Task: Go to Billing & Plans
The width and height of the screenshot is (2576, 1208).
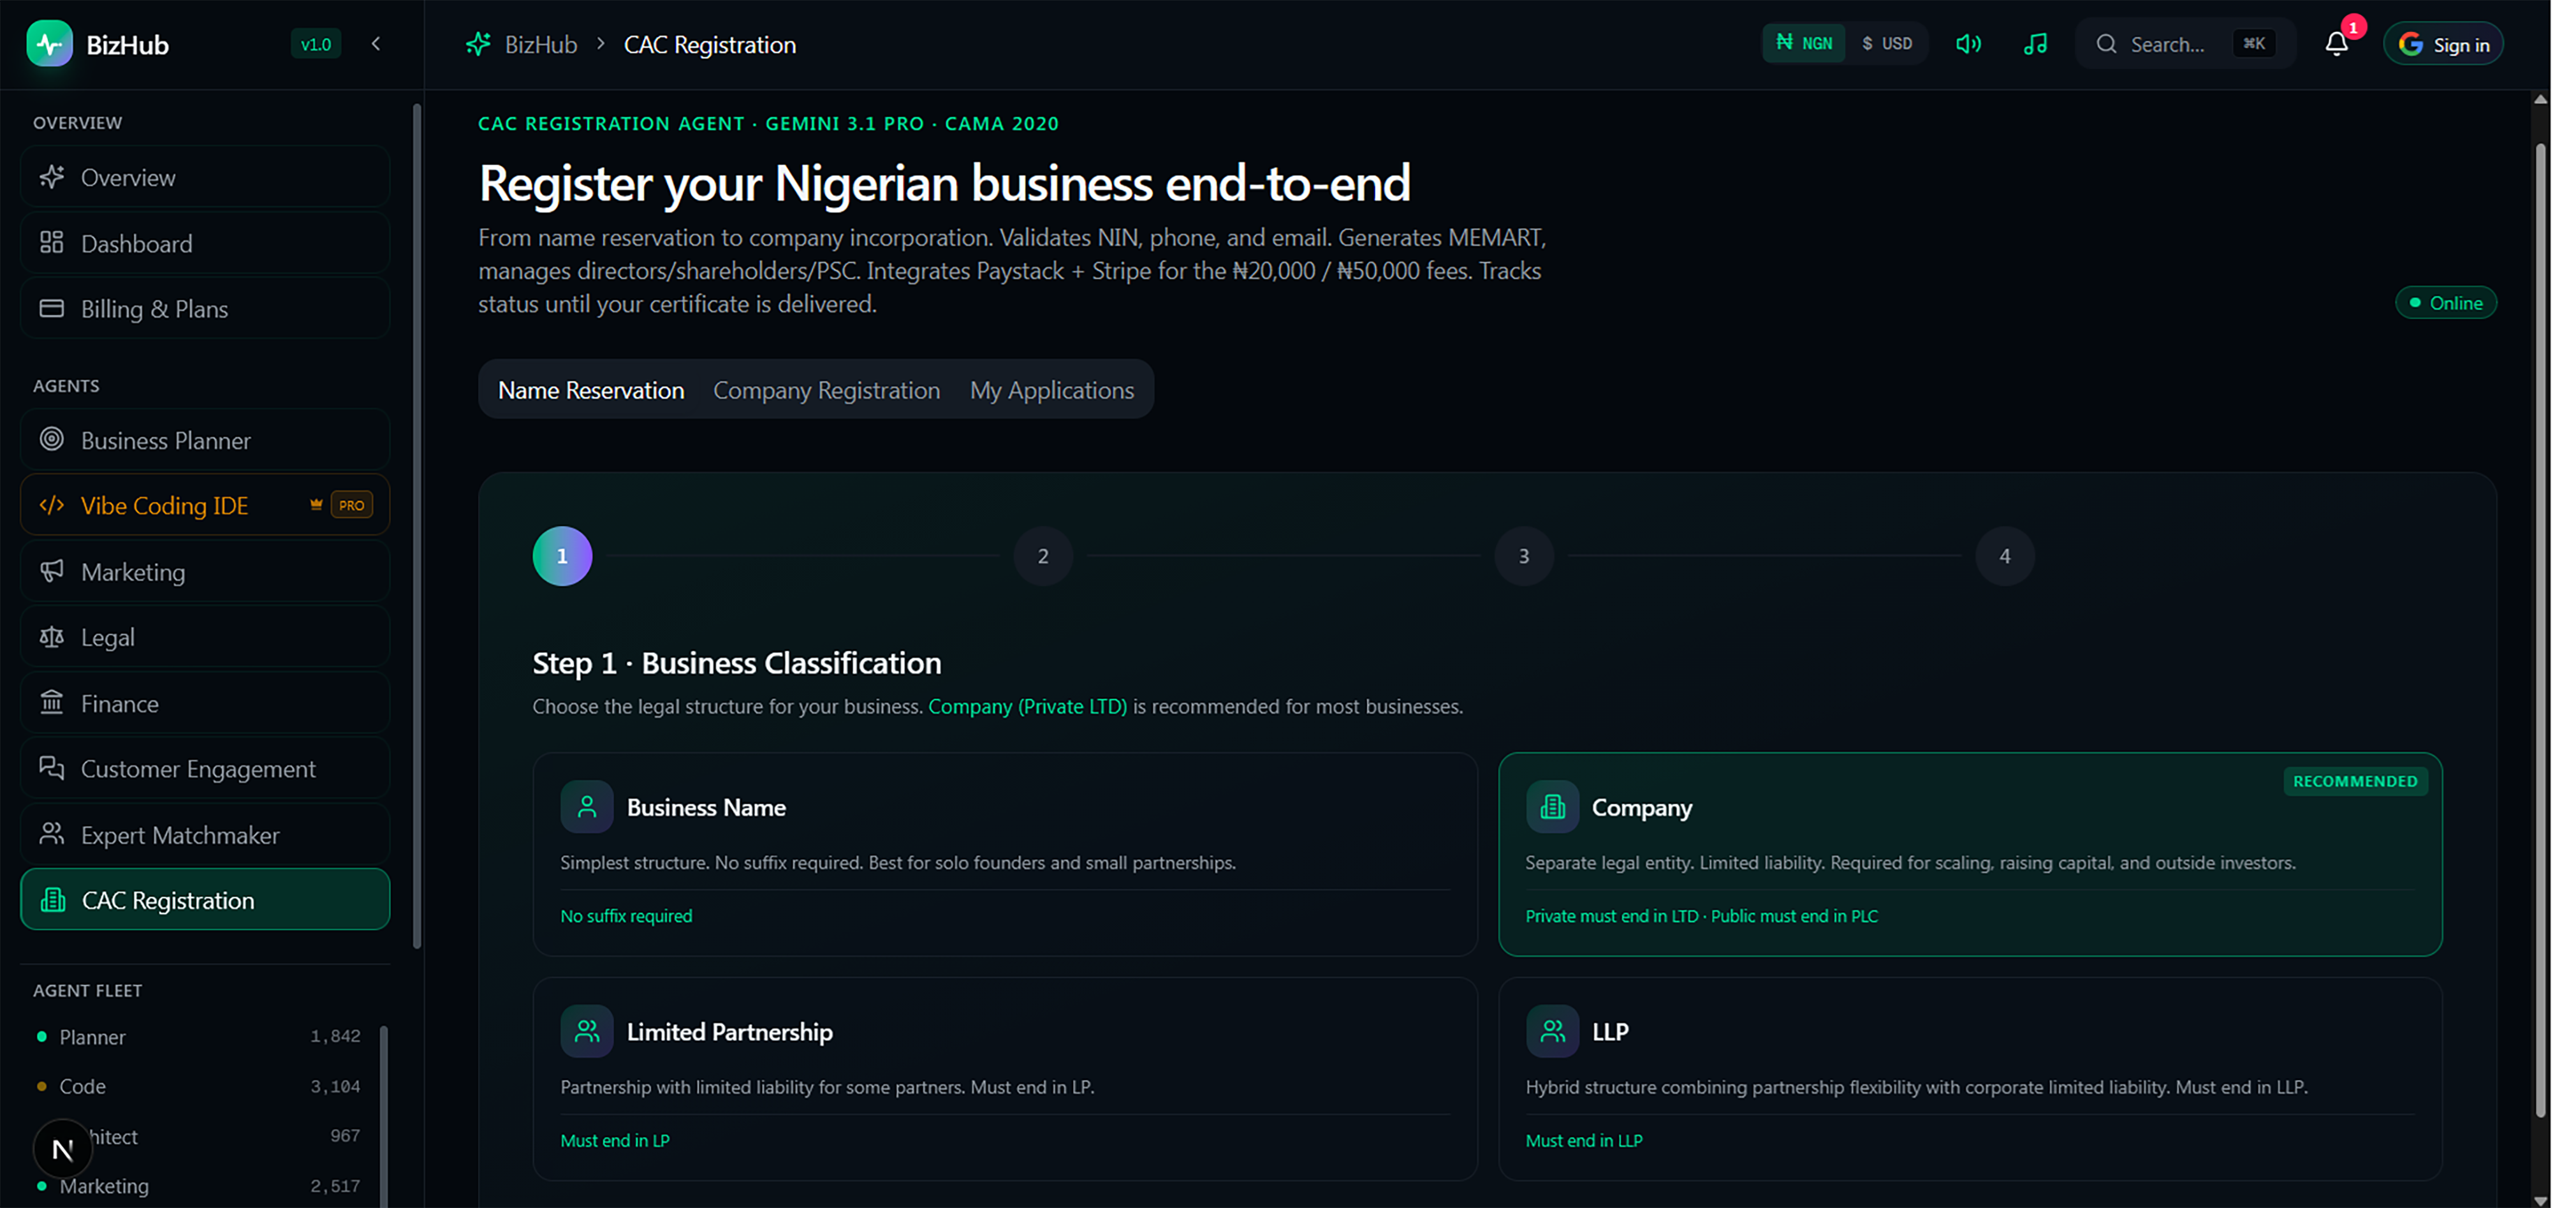Action: coord(205,309)
